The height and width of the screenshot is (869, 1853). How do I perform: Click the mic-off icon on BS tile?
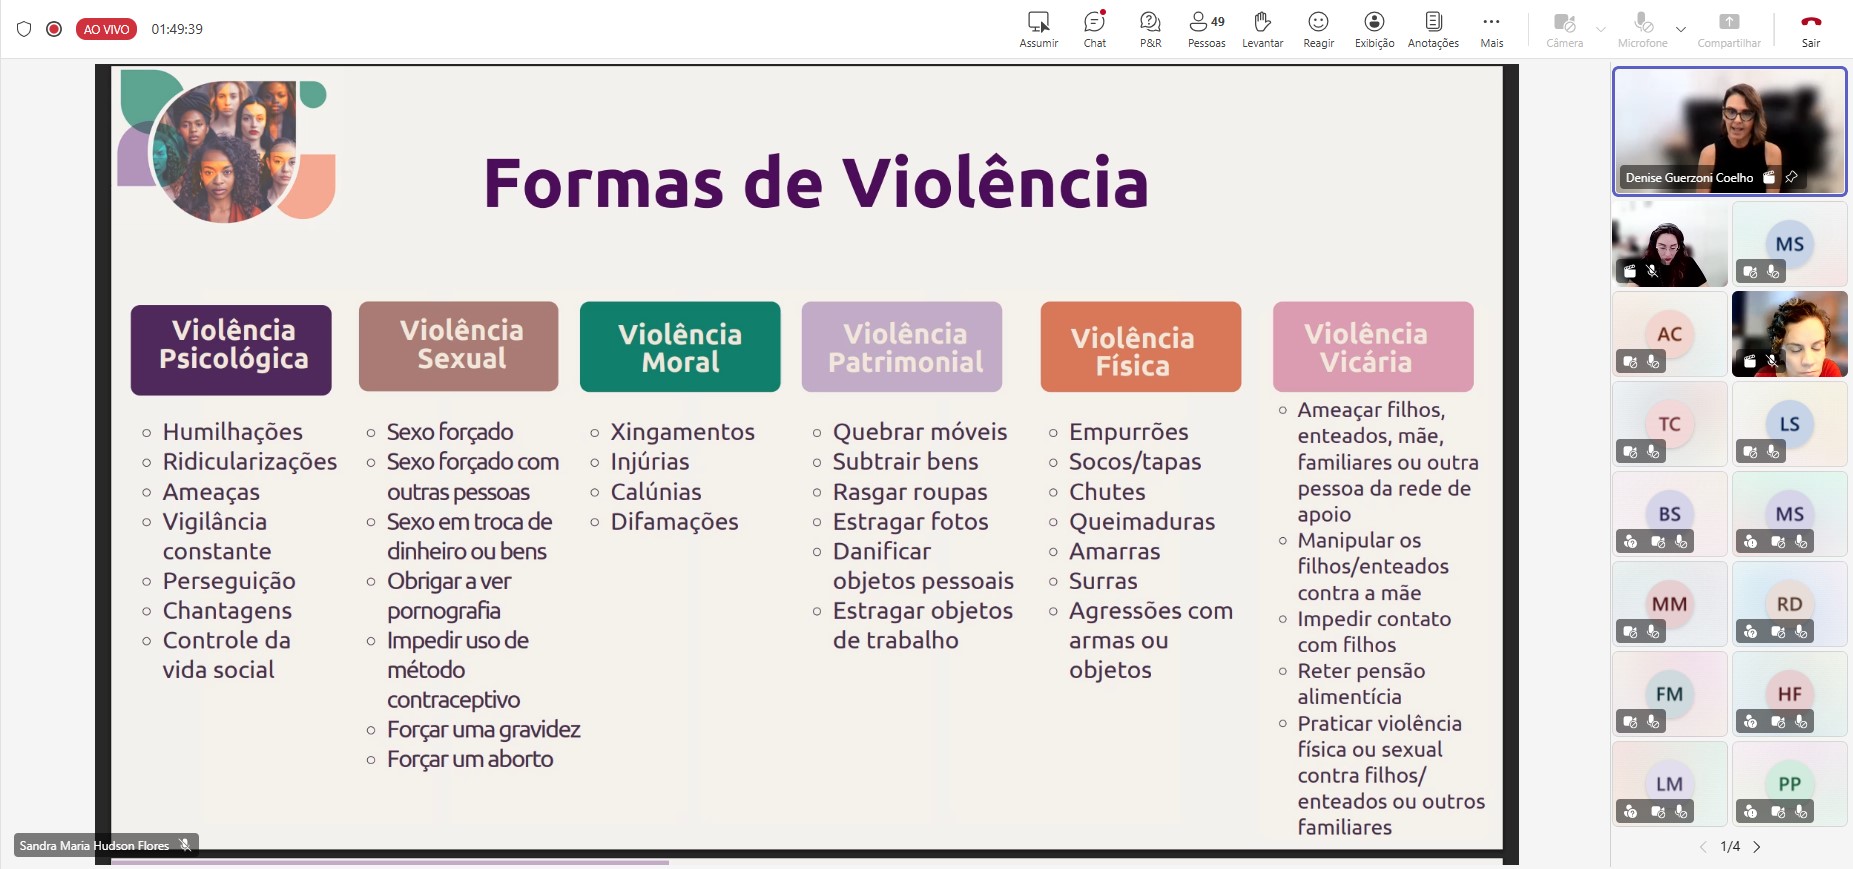[x=1681, y=542]
